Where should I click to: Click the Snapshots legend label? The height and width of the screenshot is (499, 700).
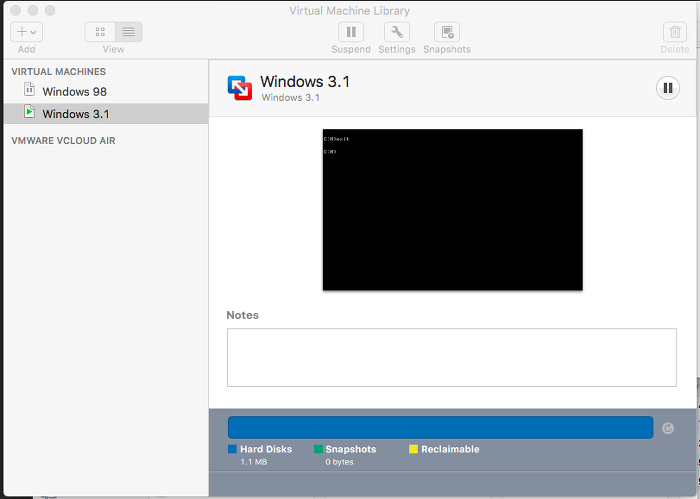coord(350,449)
